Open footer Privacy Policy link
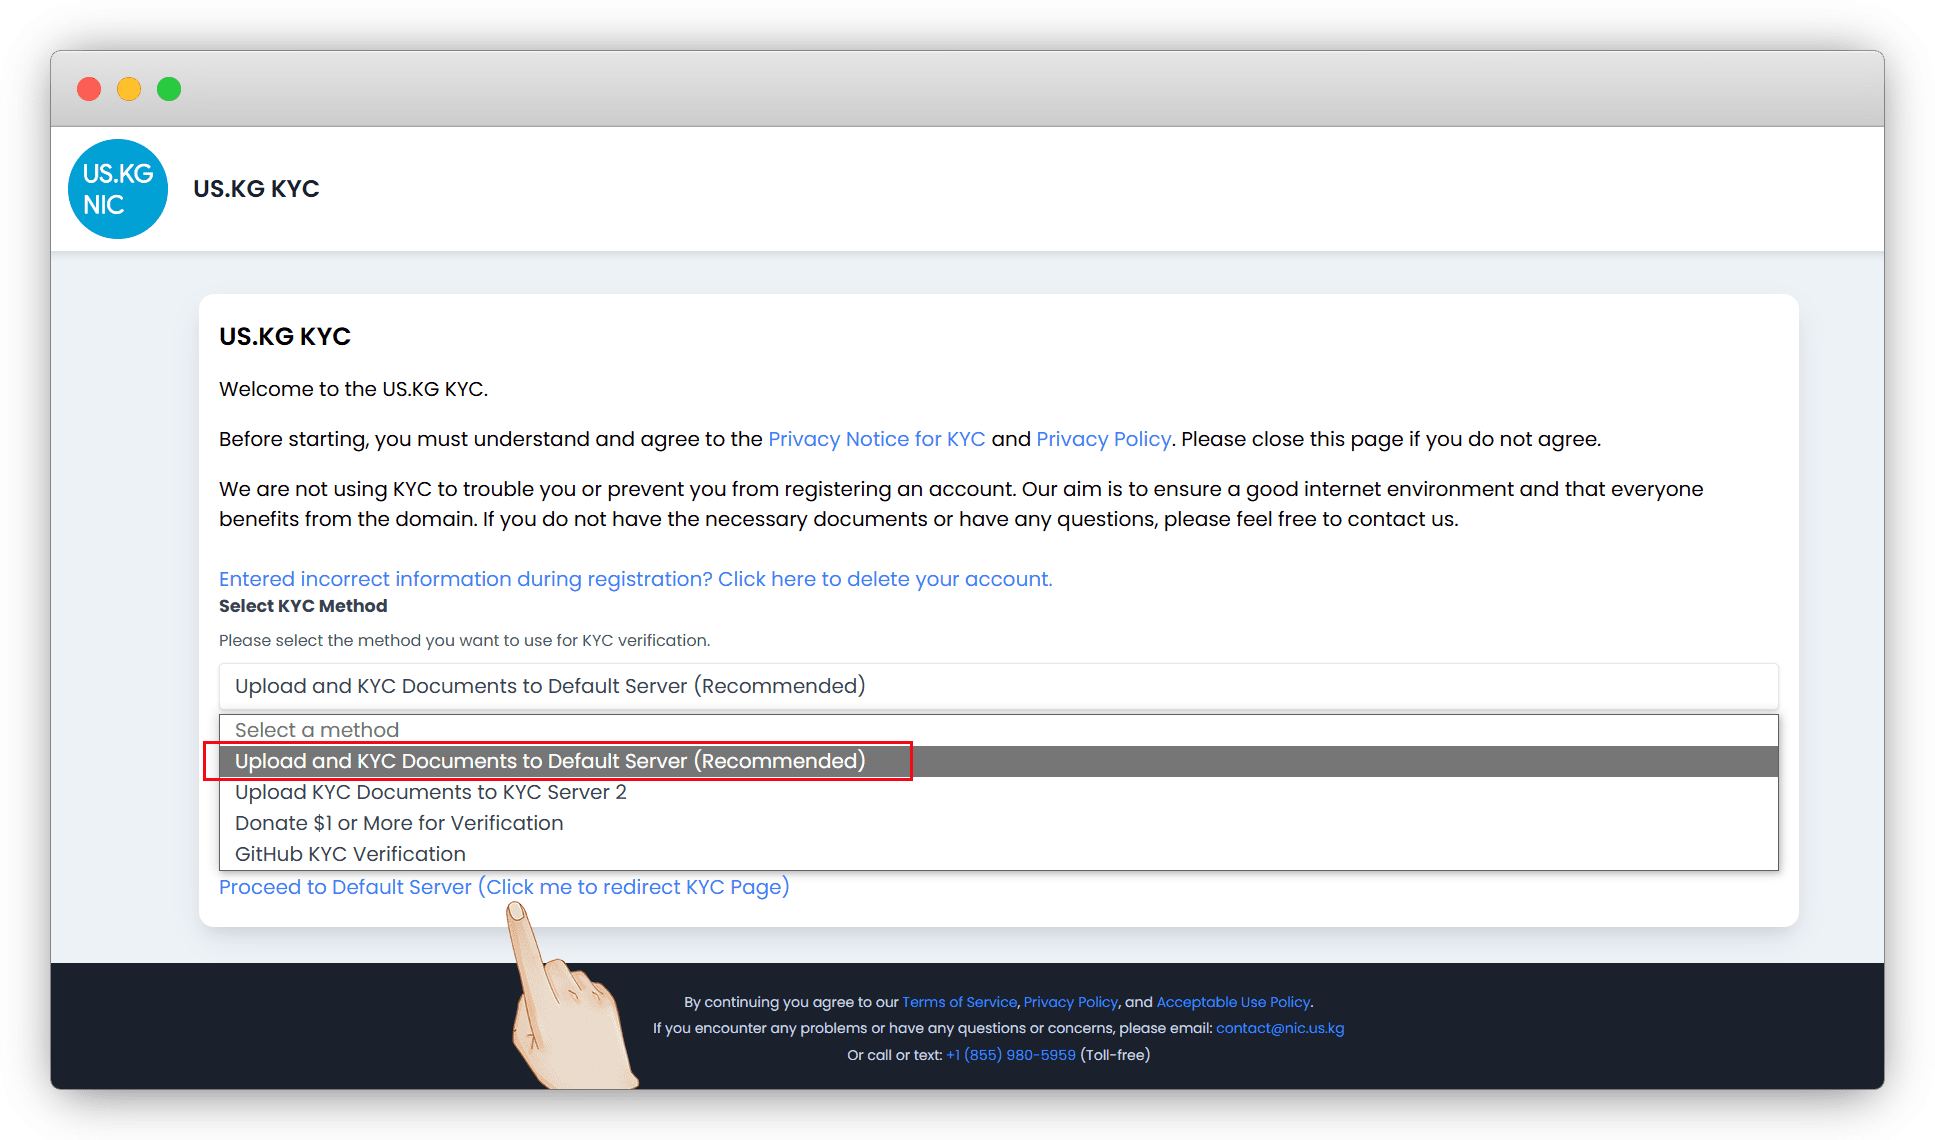This screenshot has height=1140, width=1935. [1070, 1002]
